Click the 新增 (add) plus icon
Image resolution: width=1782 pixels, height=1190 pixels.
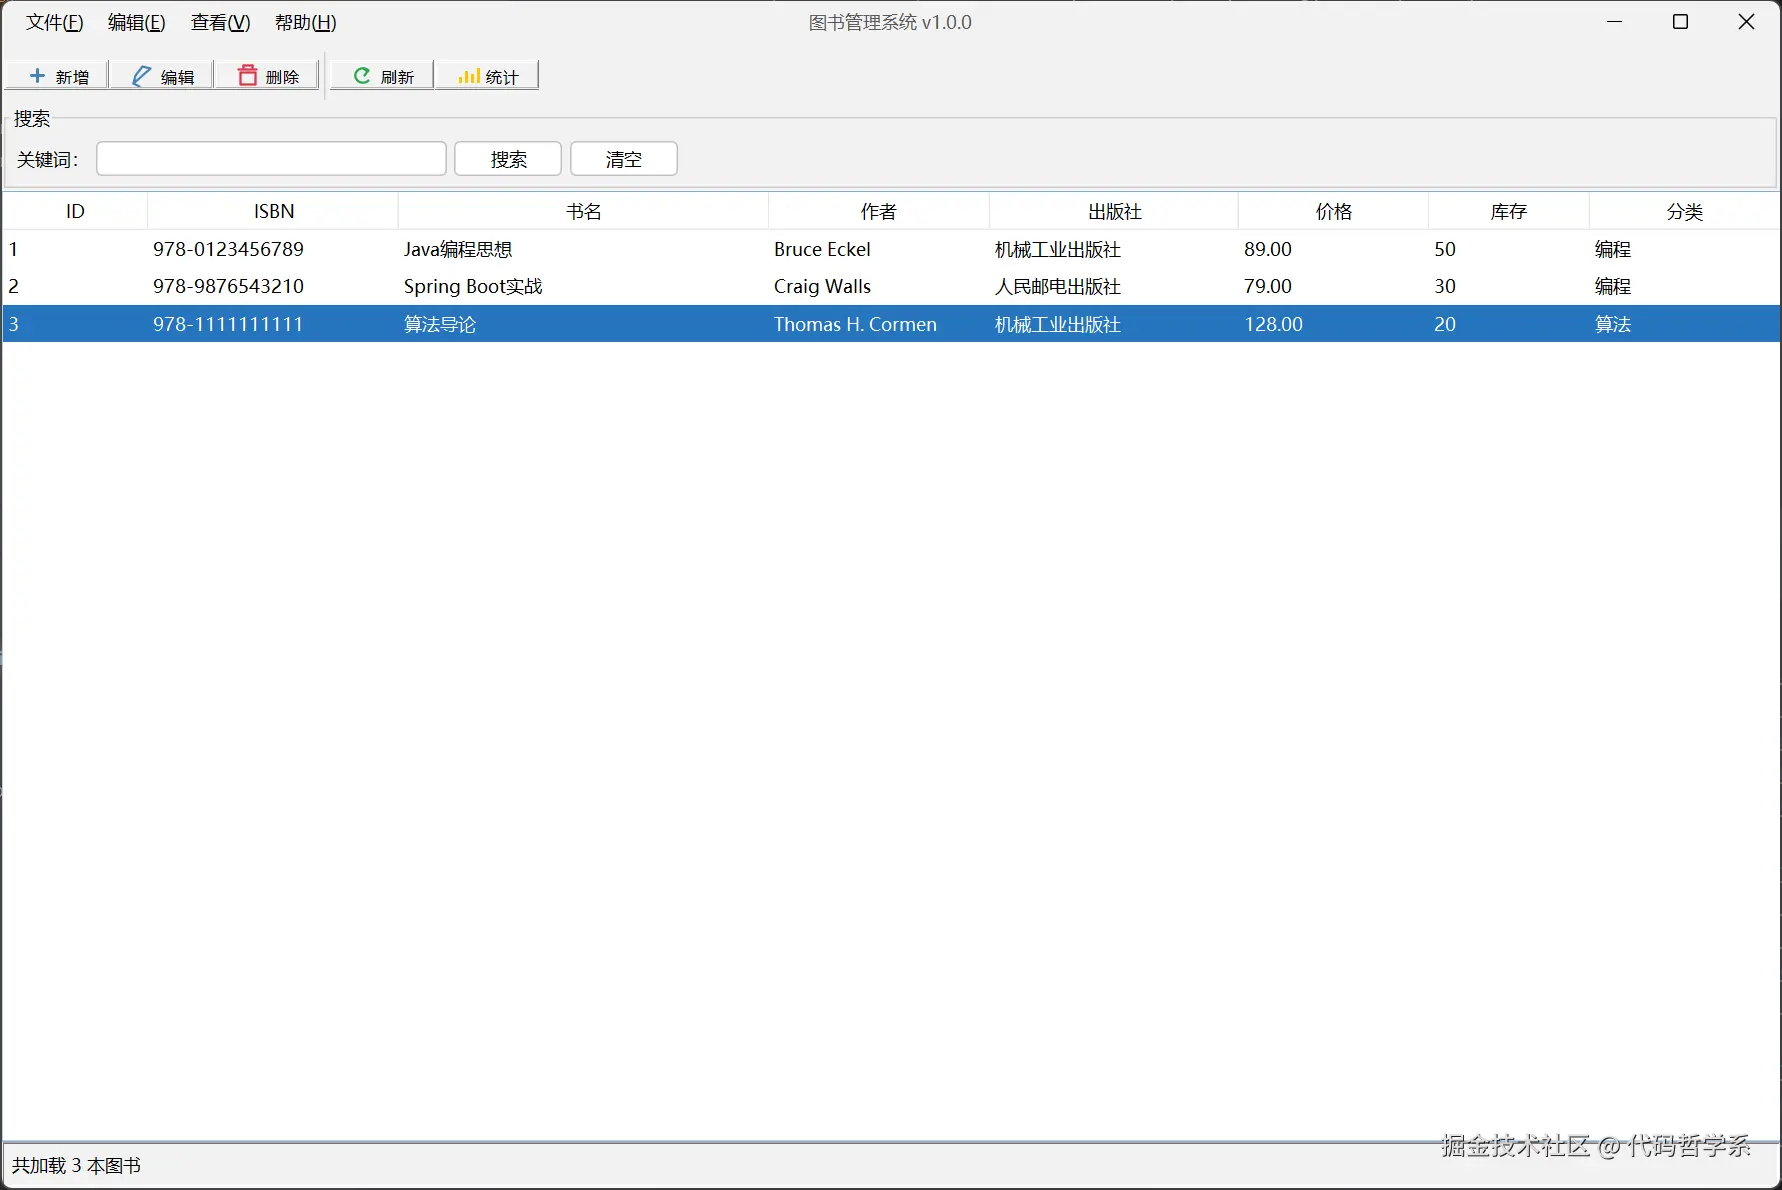coord(38,76)
